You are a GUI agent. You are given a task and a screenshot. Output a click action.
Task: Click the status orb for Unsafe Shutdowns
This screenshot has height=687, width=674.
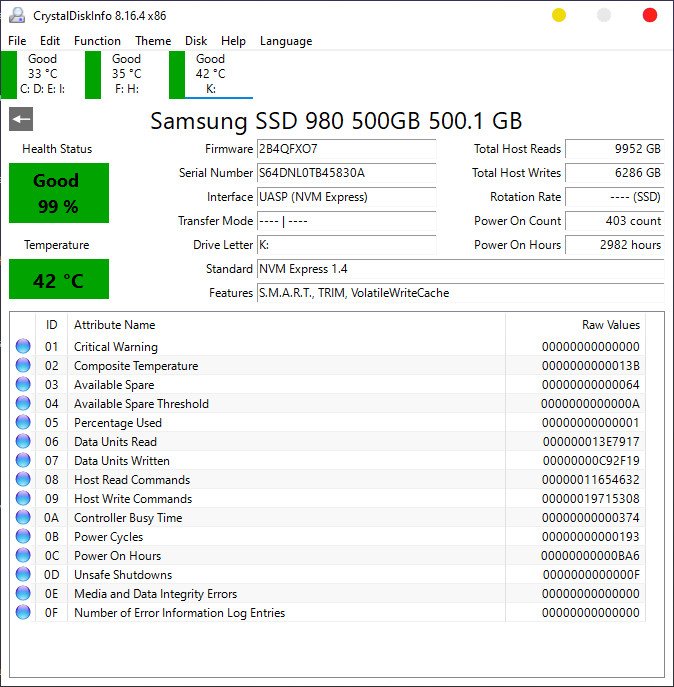point(23,574)
